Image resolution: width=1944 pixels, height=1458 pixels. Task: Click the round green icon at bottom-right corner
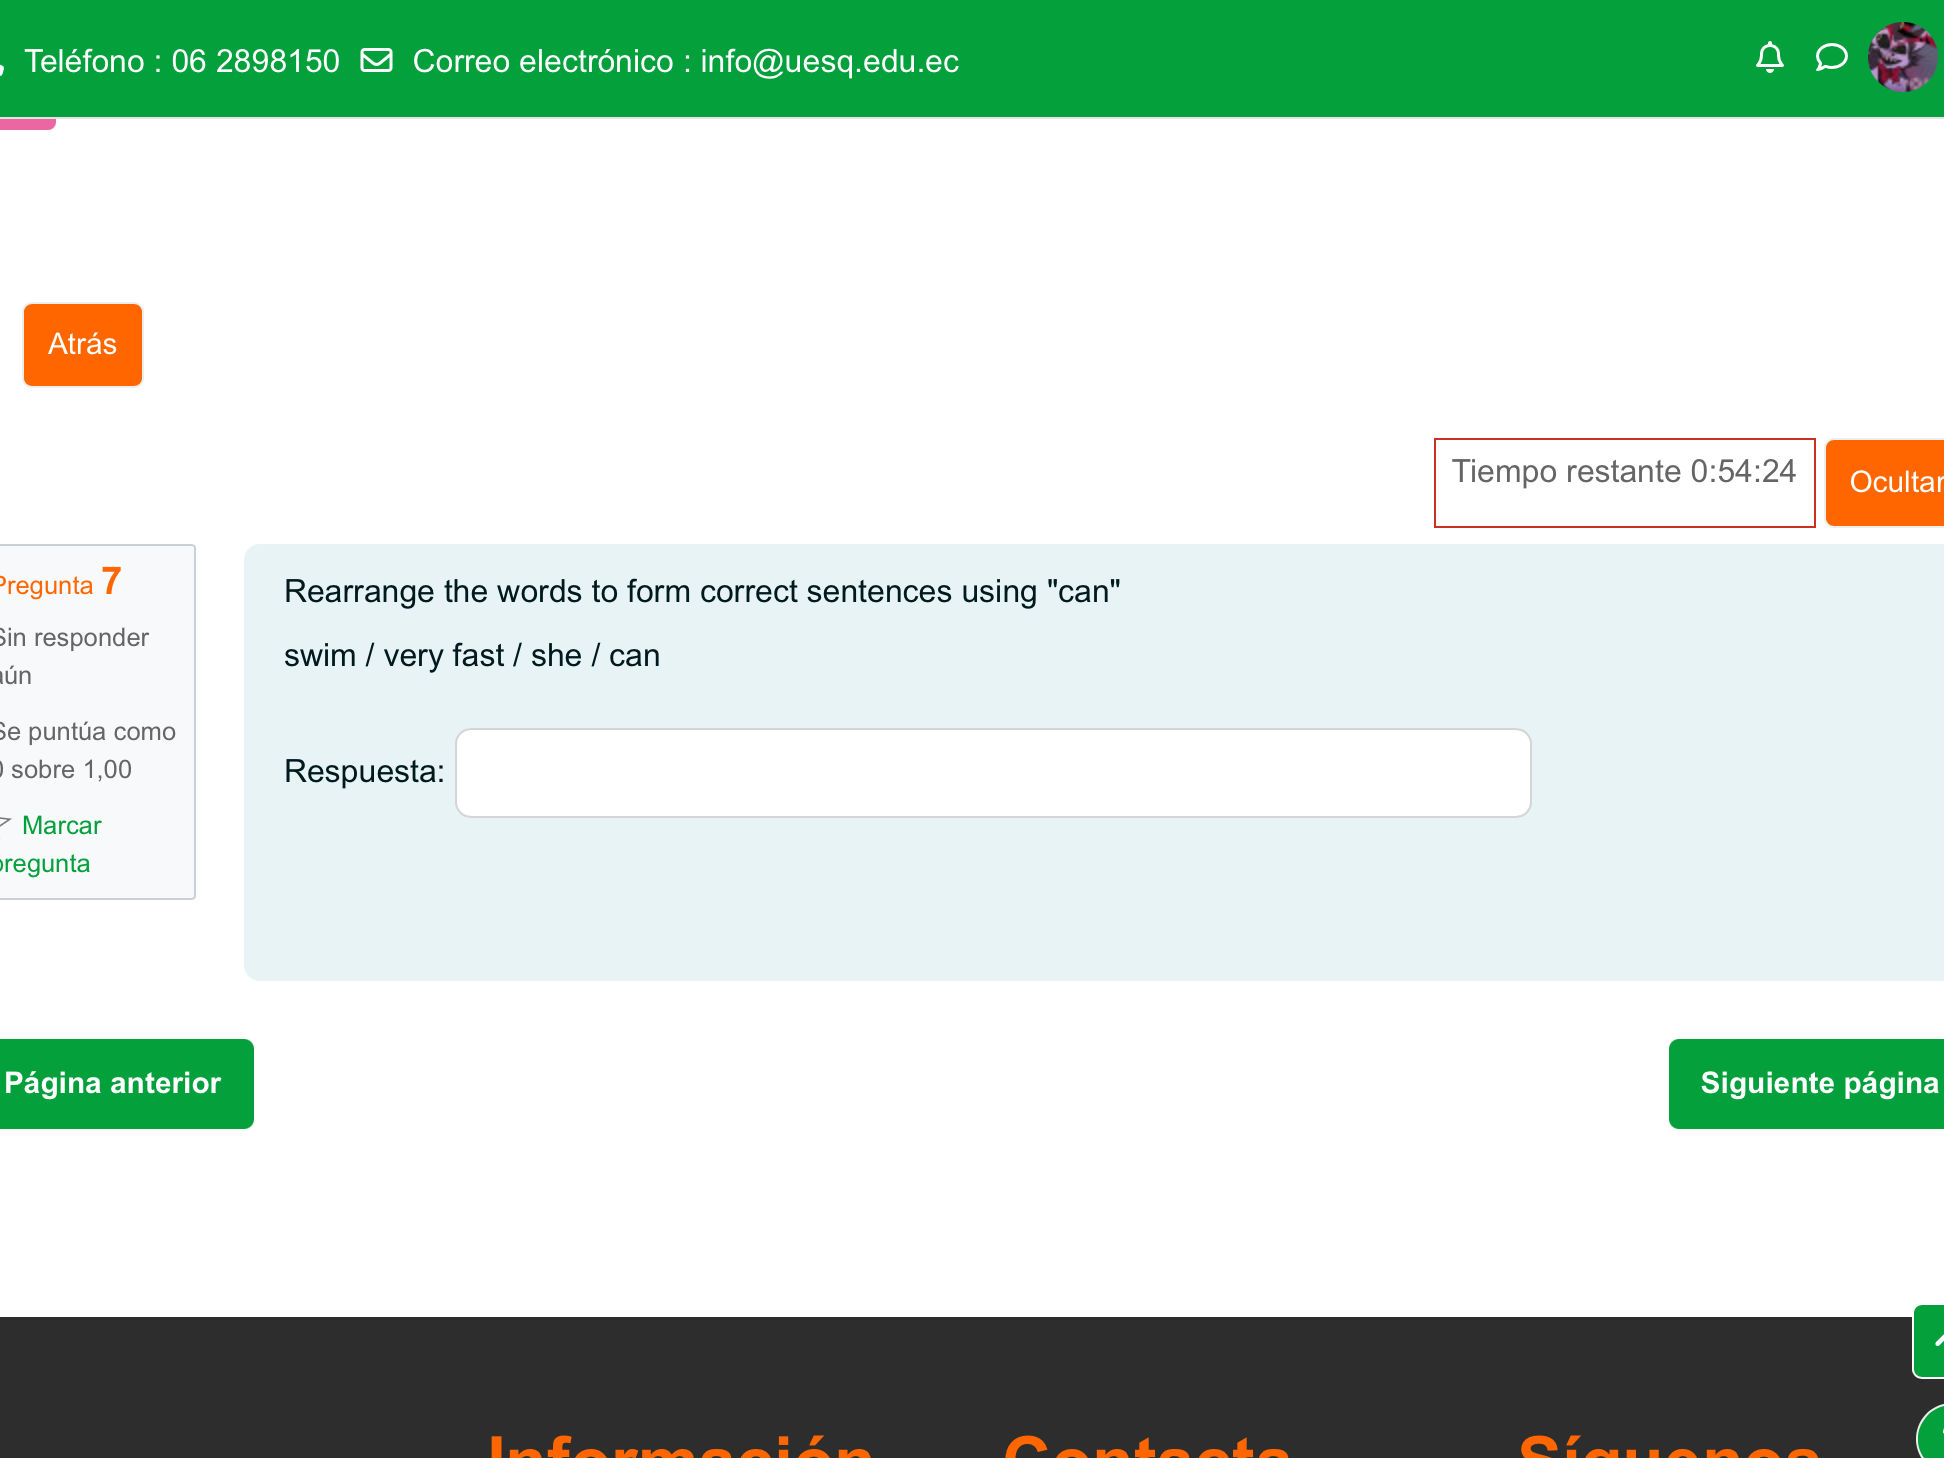(1932, 1434)
